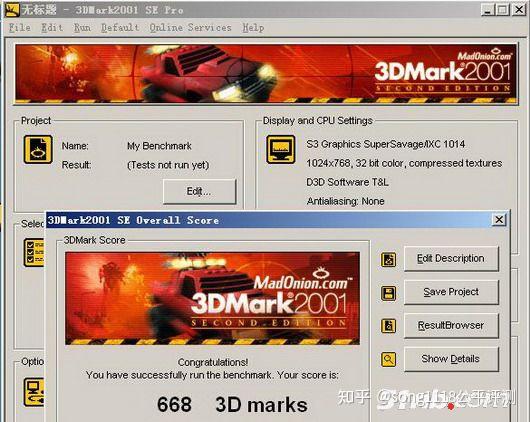The image size is (530, 422).
Task: Click the Display settings monitor icon
Action: [280, 149]
